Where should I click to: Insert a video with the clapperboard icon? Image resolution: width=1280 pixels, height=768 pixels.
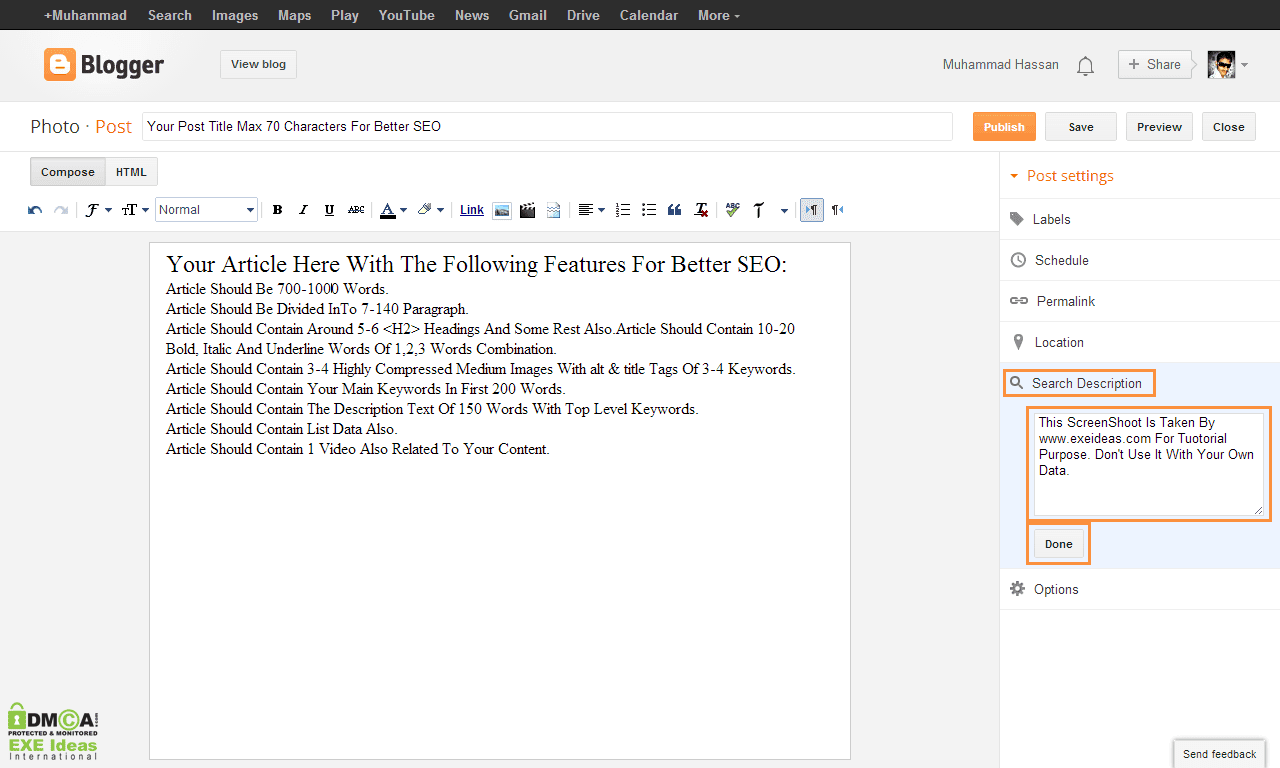(x=528, y=210)
